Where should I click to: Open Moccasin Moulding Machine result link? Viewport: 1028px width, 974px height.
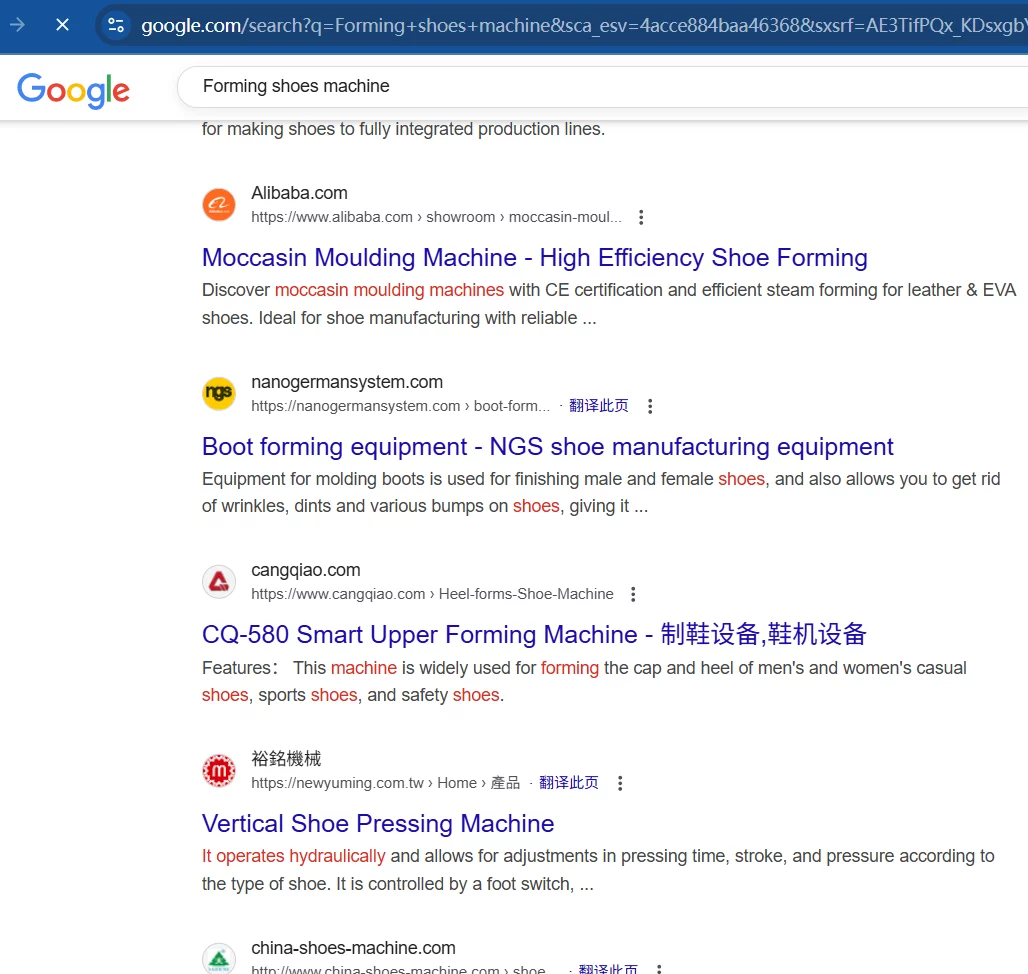pos(534,258)
